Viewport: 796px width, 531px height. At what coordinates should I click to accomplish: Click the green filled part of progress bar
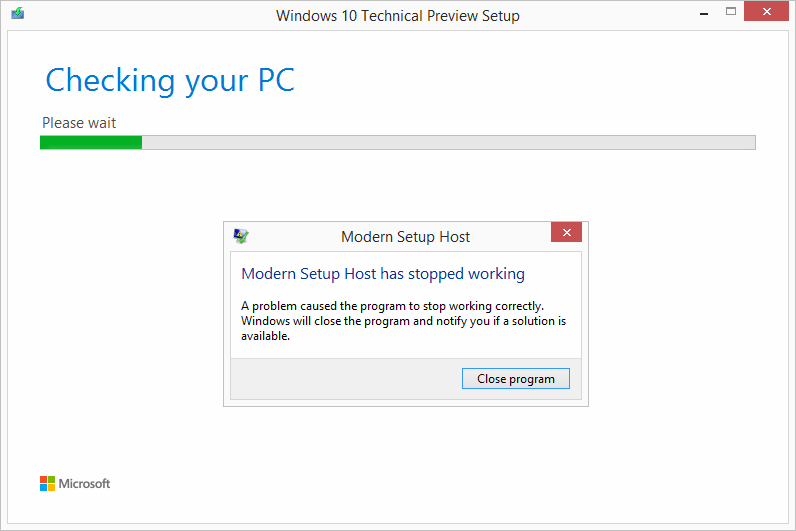[91, 143]
